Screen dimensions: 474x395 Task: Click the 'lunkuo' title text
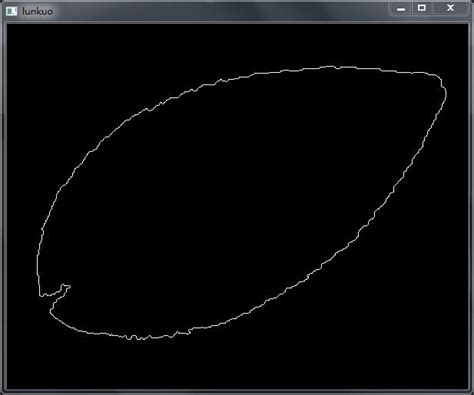coord(37,12)
